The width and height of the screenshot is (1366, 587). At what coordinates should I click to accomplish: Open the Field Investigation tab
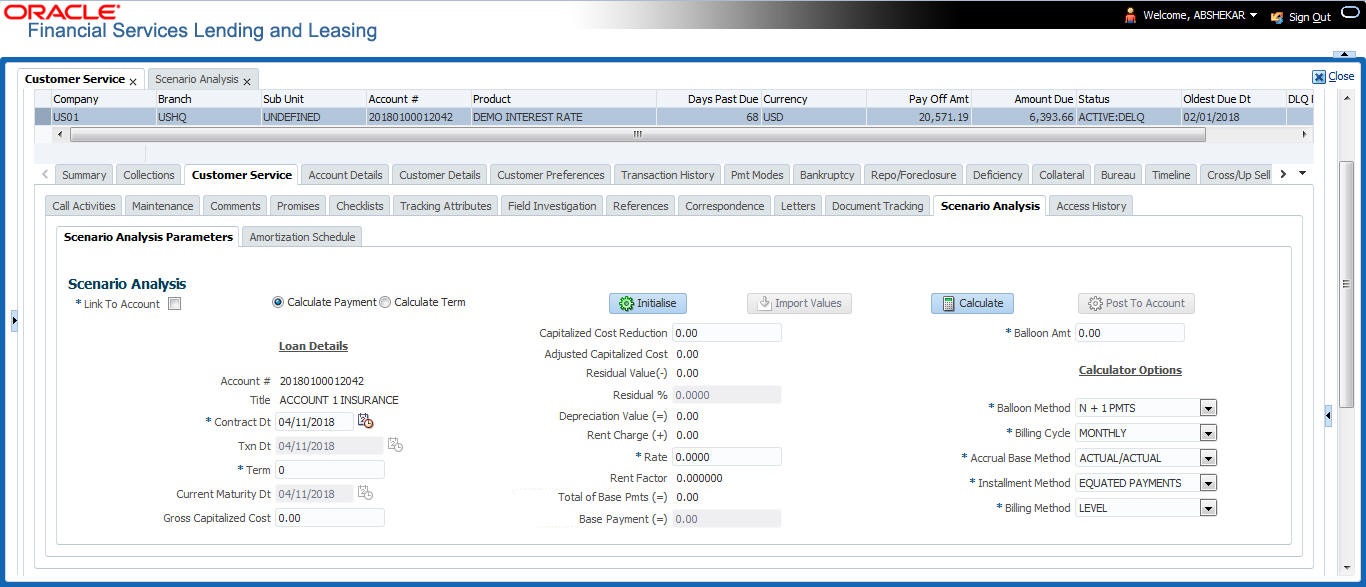(x=552, y=206)
